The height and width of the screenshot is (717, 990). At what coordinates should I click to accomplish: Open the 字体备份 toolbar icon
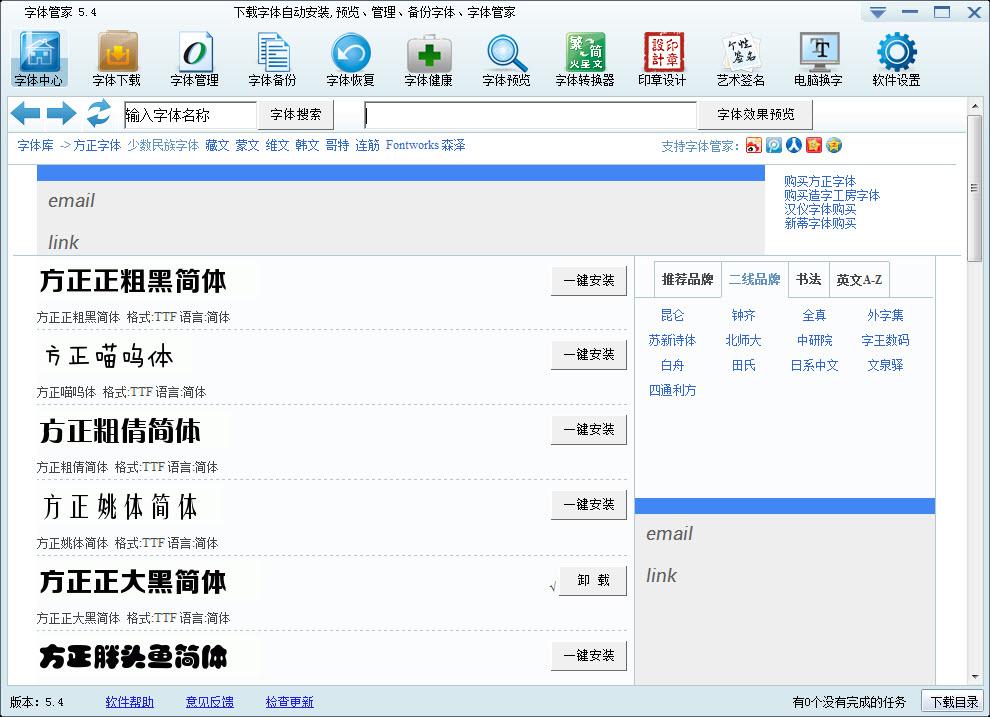click(273, 59)
